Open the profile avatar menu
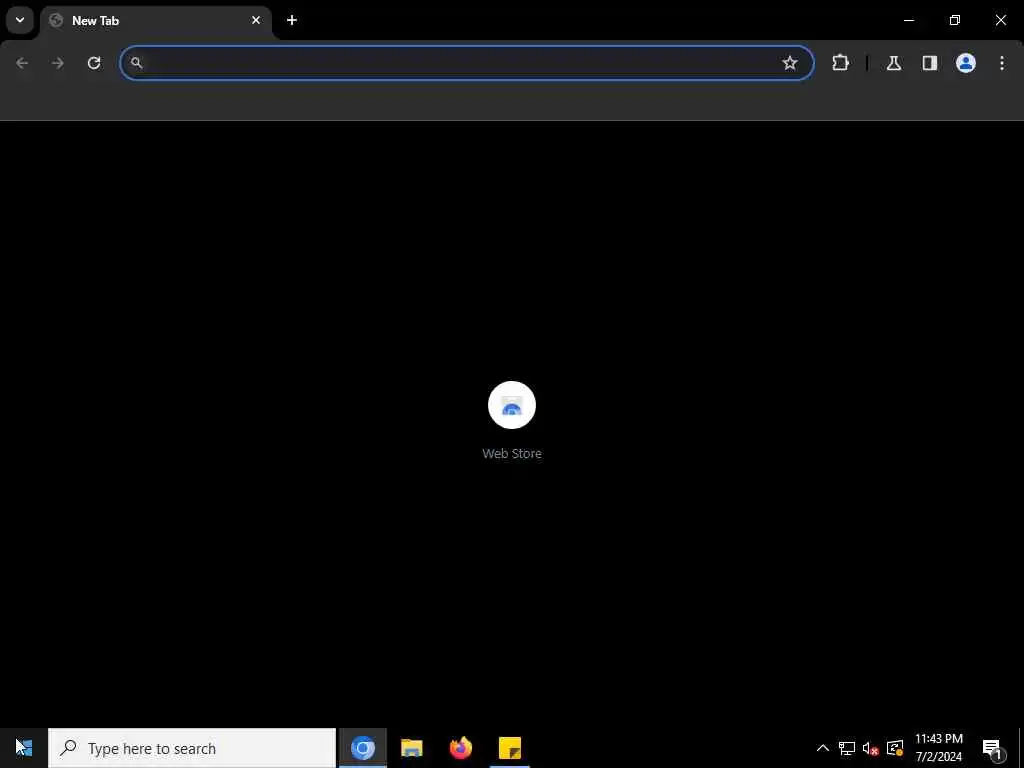Viewport: 1024px width, 768px height. [x=965, y=63]
